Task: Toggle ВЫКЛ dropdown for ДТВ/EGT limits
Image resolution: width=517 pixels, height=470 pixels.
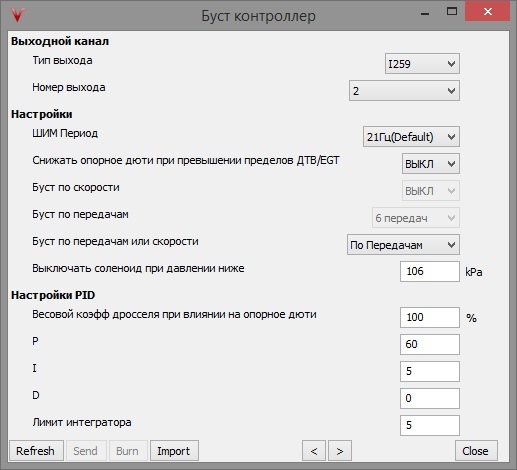Action: [x=430, y=163]
